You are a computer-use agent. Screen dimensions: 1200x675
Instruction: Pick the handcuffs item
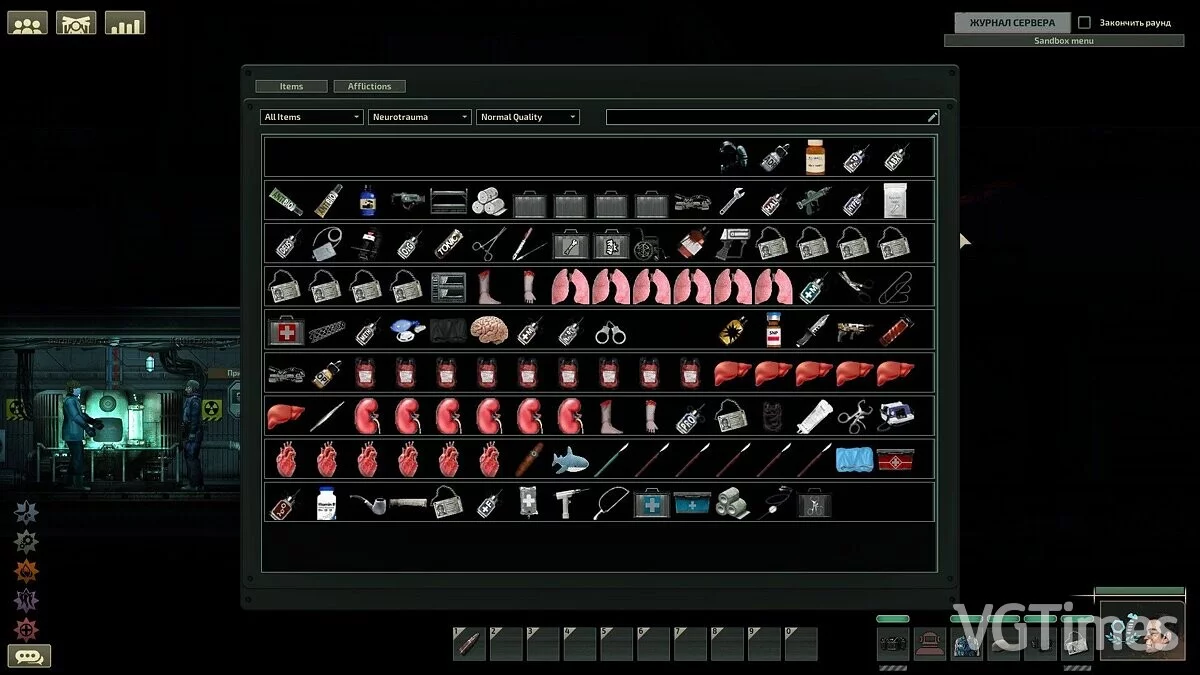pyautogui.click(x=610, y=333)
